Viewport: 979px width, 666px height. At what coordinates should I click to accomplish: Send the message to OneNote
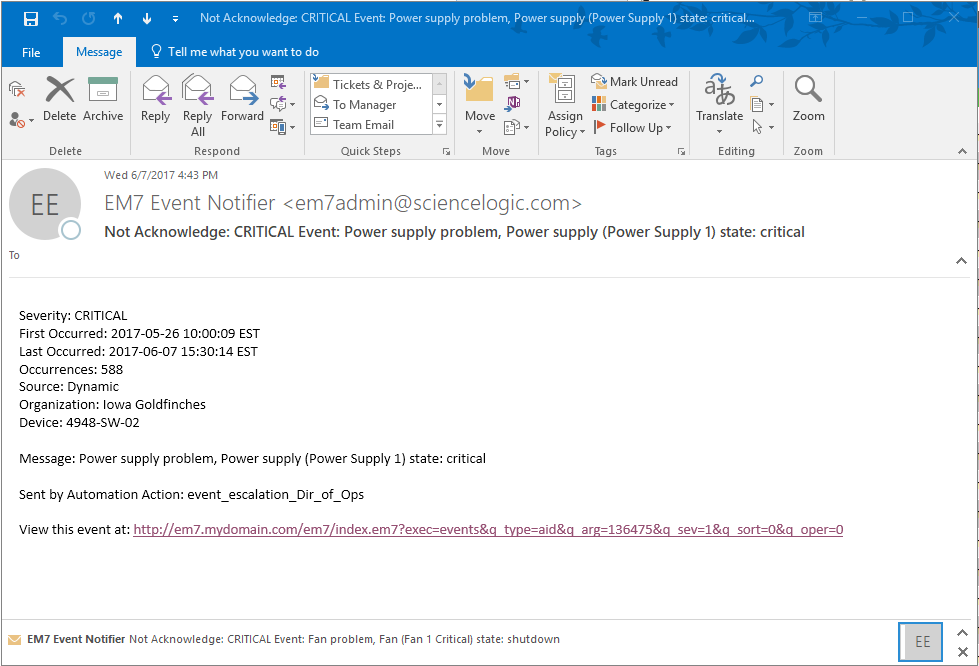click(513, 103)
